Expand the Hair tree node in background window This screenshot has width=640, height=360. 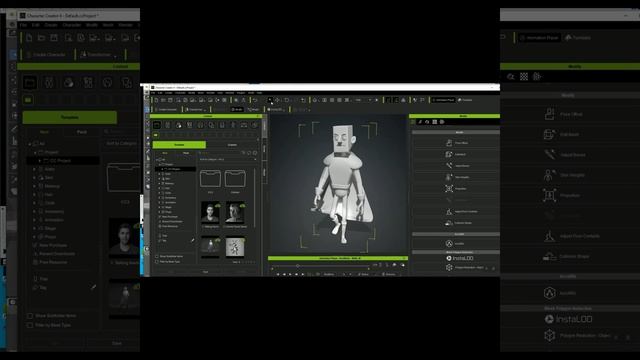35,195
